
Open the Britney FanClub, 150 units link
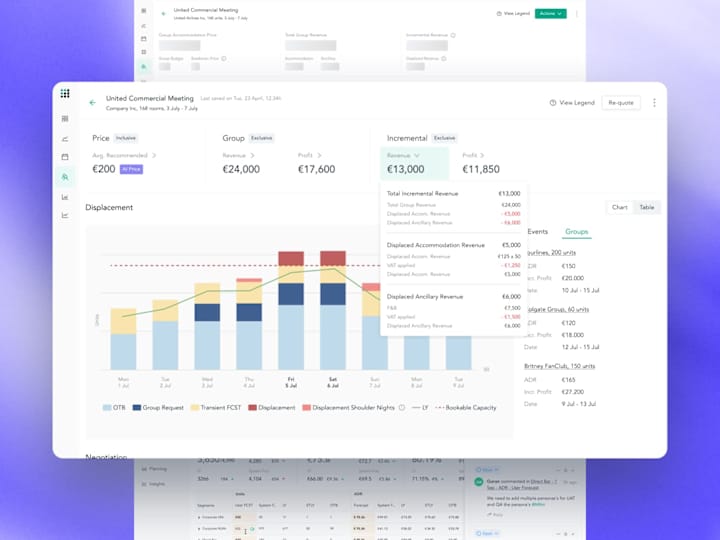coord(559,366)
